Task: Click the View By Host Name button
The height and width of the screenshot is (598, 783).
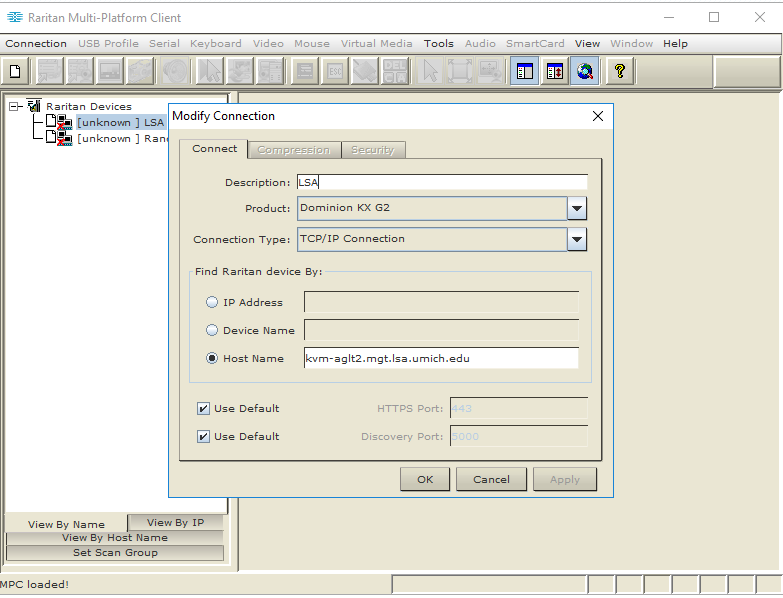Action: tap(115, 538)
